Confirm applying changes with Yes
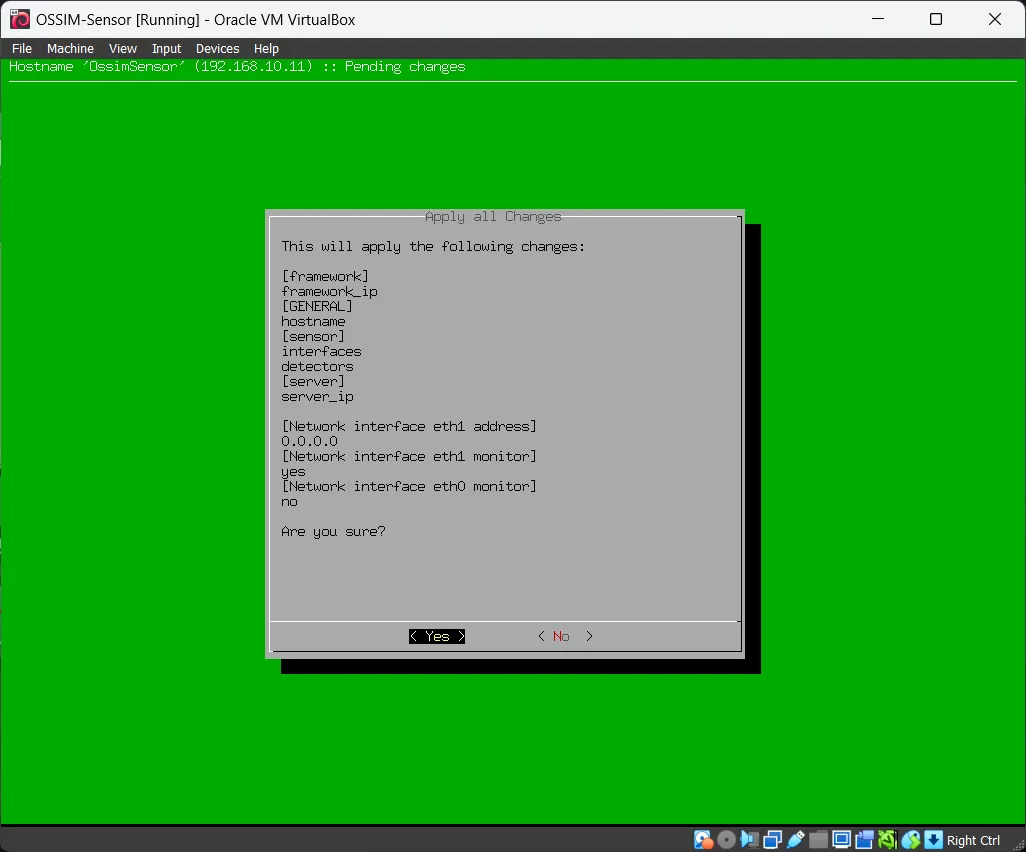 (x=437, y=636)
